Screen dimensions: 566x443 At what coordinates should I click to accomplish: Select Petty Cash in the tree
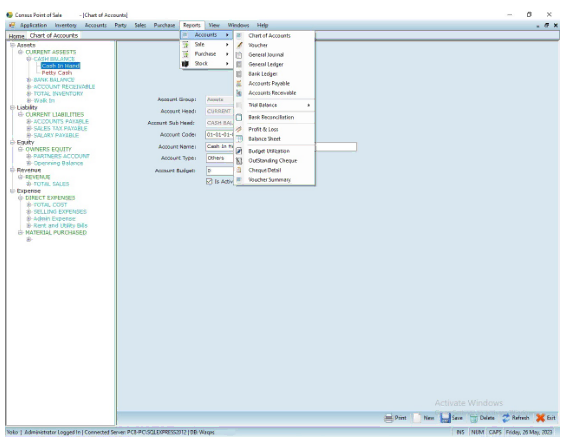pyautogui.click(x=57, y=73)
